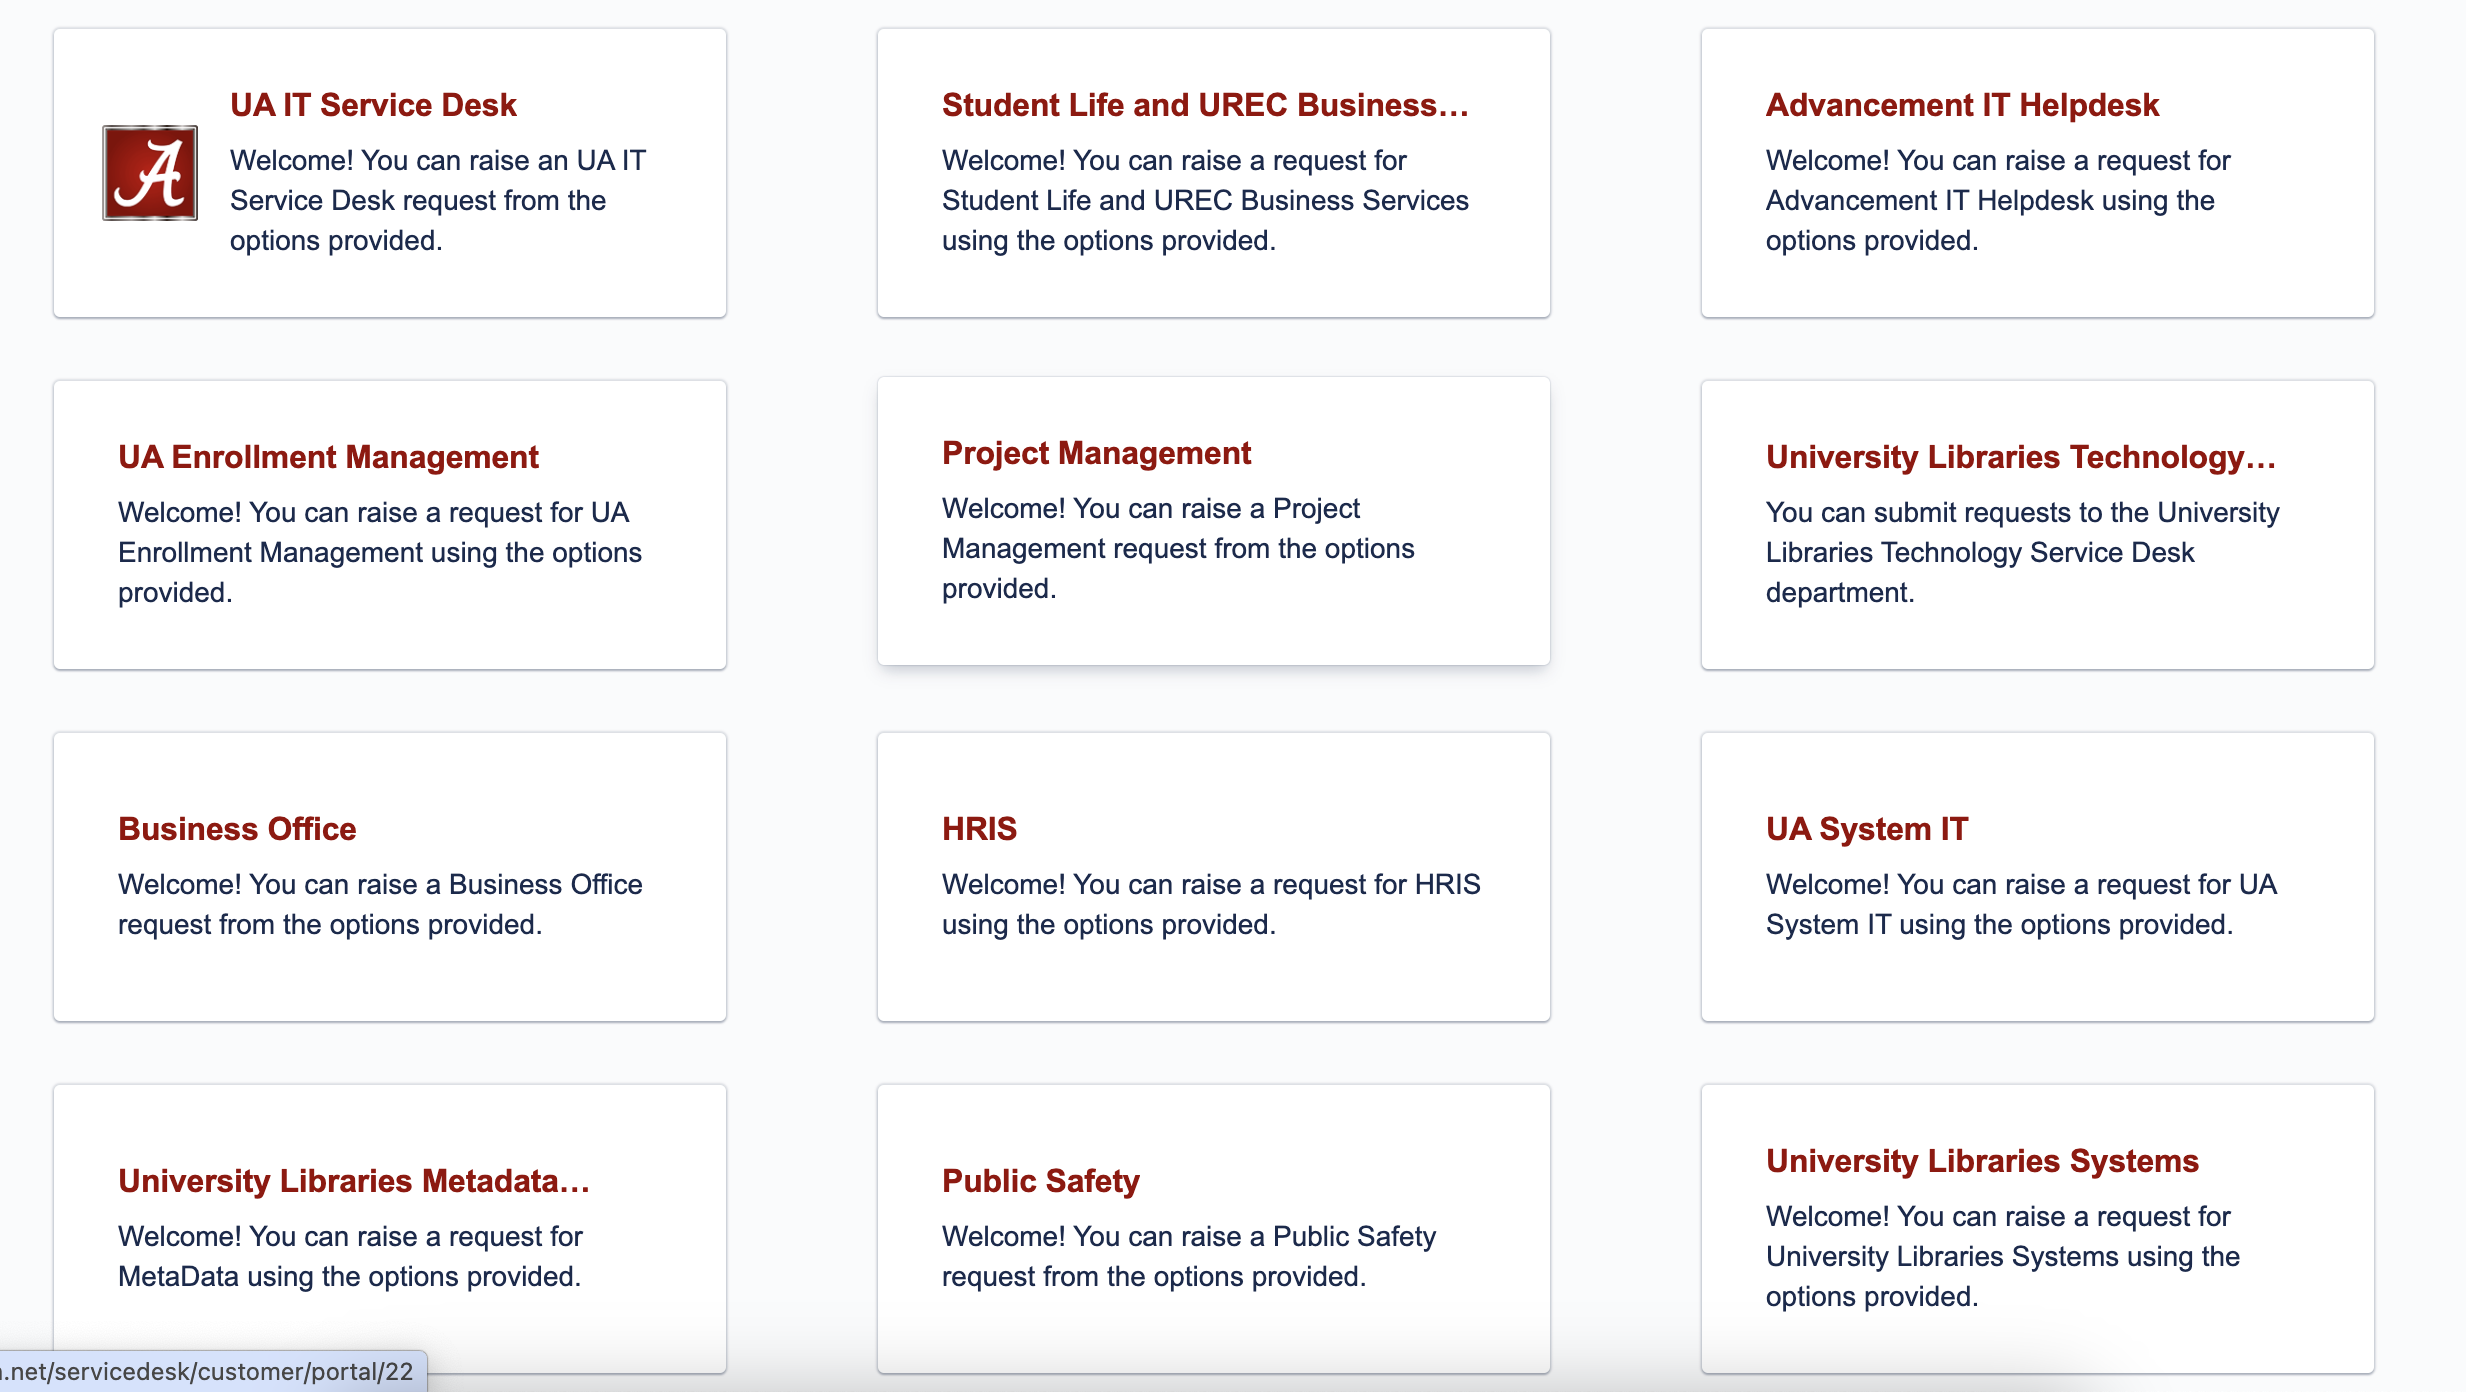Click the browser status URL servicedesk/customer/portal/22
2466x1392 pixels.
(212, 1371)
